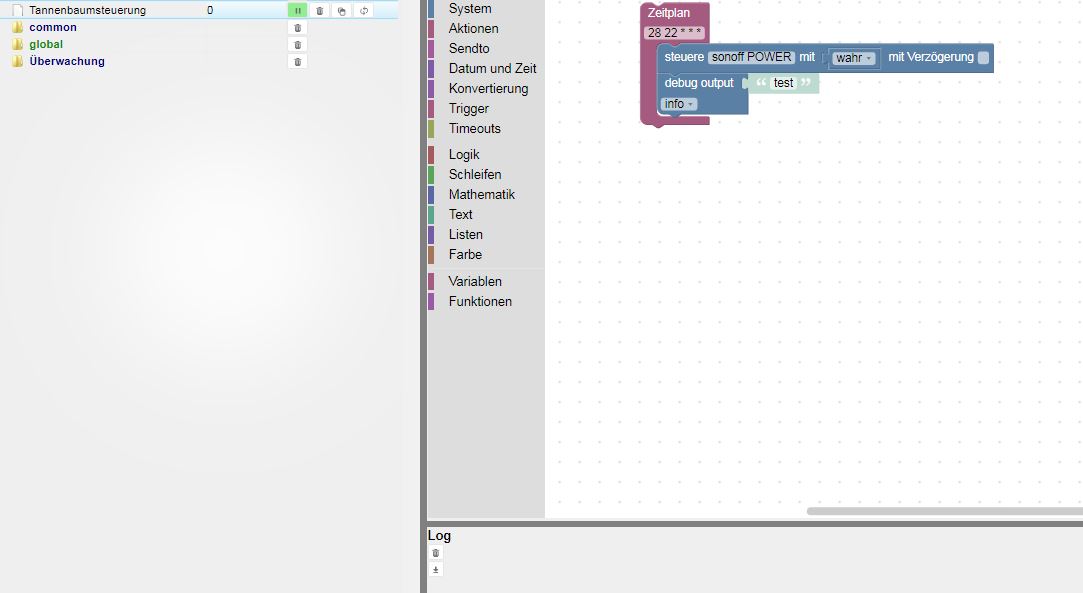Open the Mathematik block category

(x=481, y=195)
